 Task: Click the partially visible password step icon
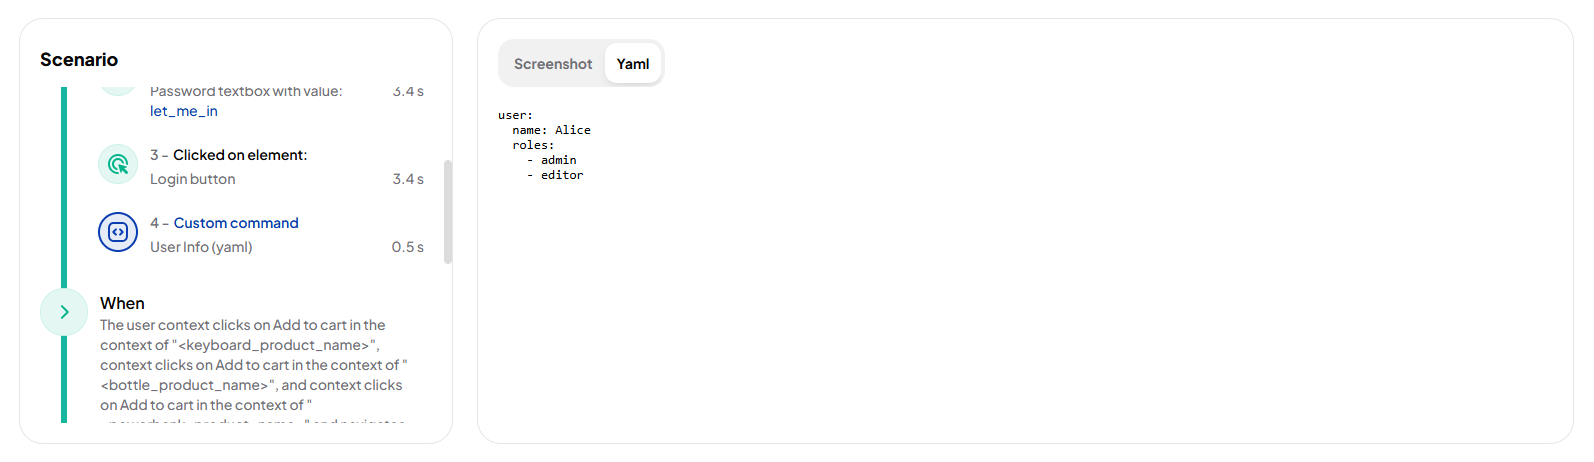pos(118,91)
